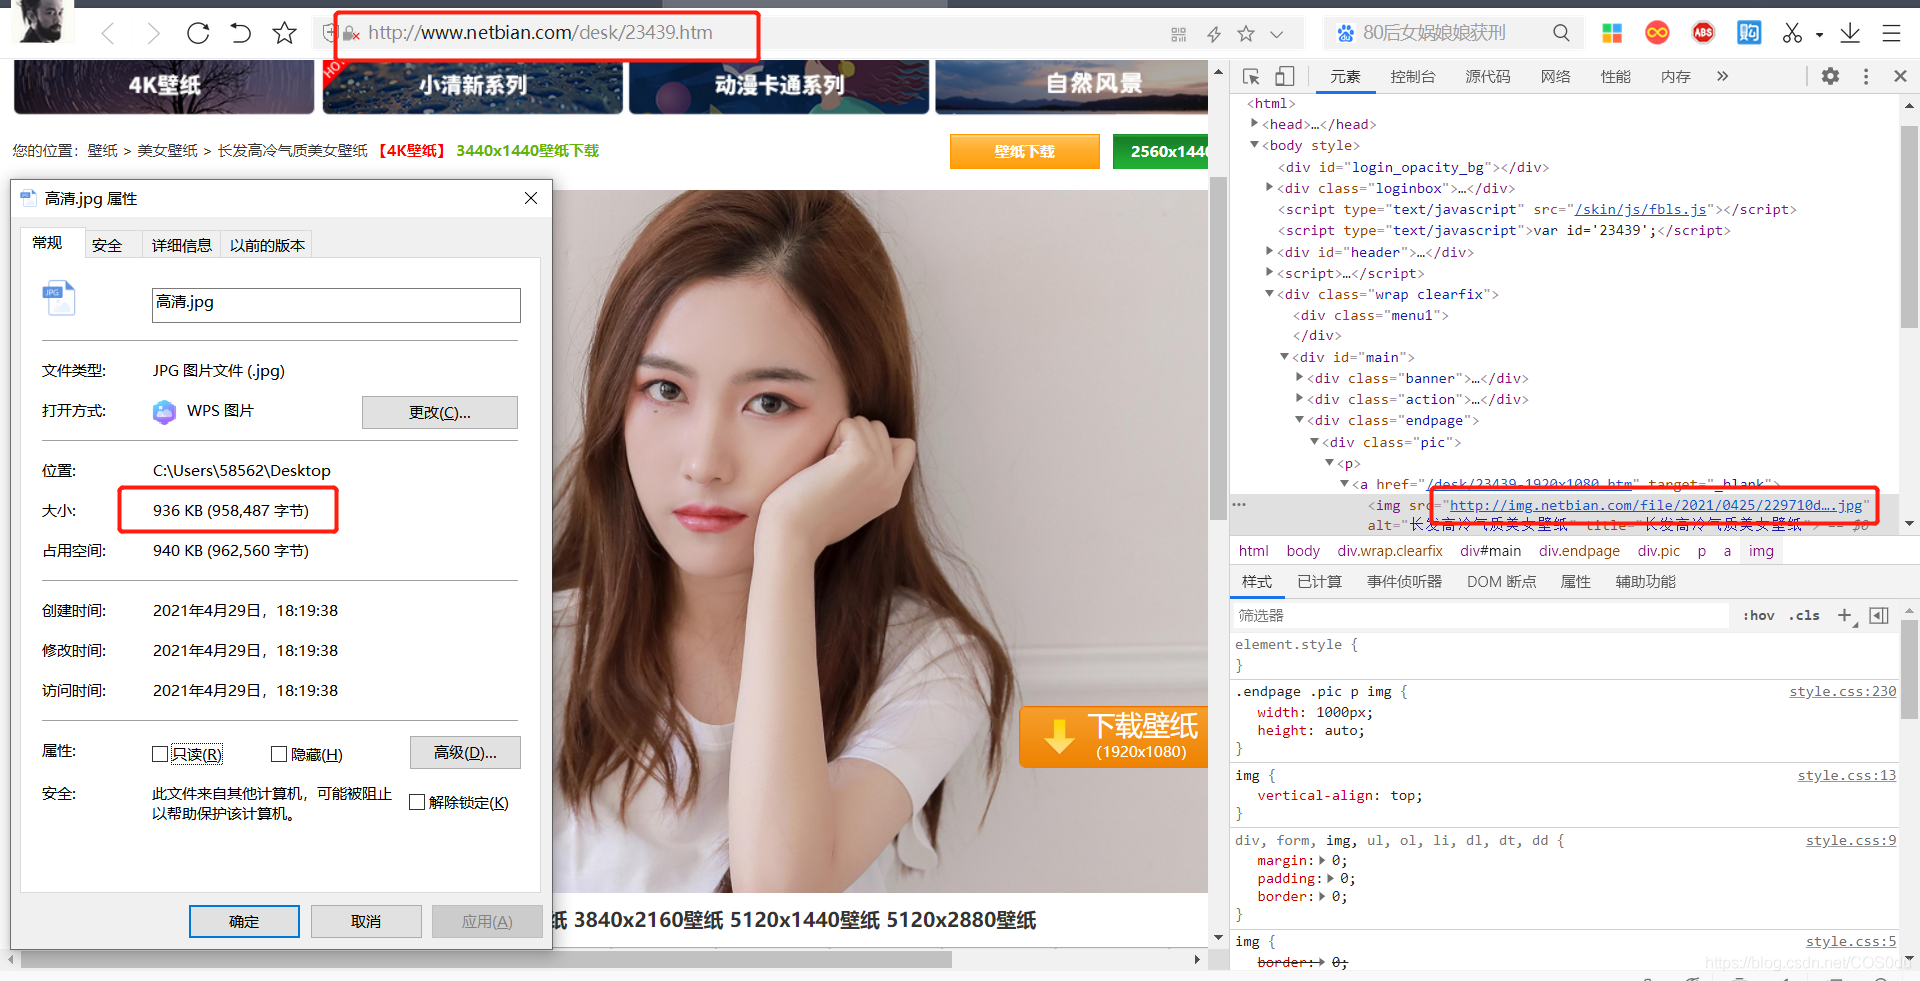Check the 隐藏(H) checkbox
This screenshot has height=981, width=1920.
[279, 754]
